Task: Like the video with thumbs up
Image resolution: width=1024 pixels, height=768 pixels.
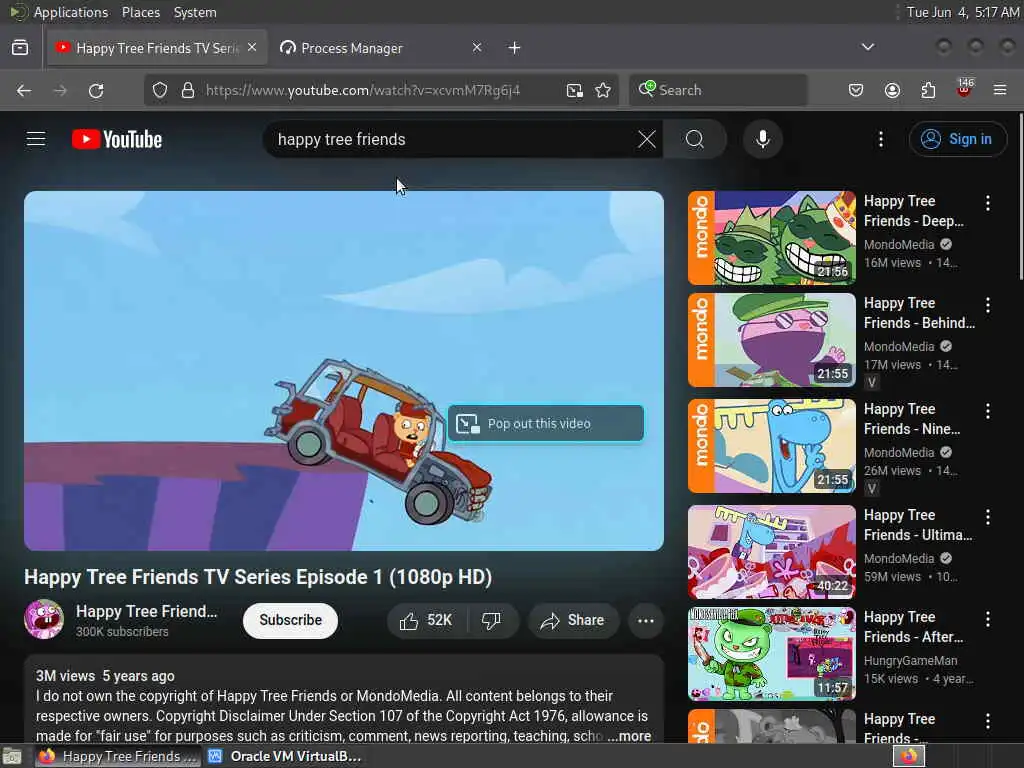Action: (x=428, y=620)
